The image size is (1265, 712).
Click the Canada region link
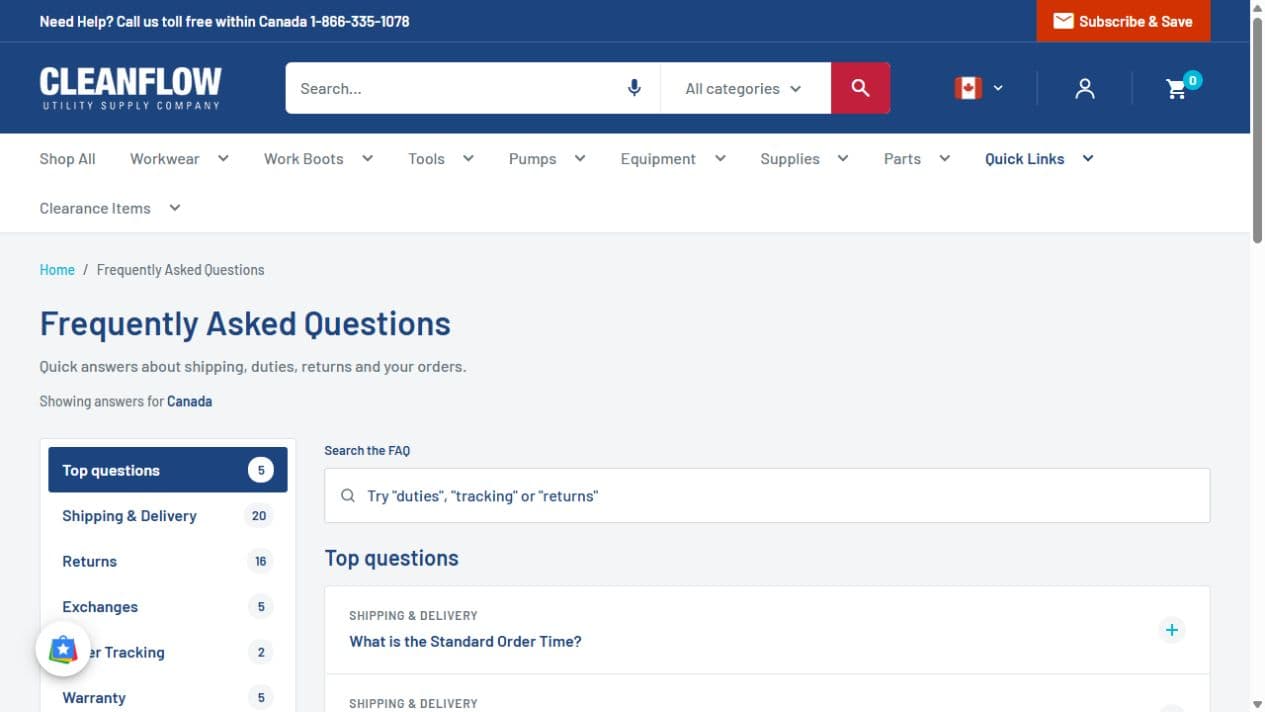click(x=189, y=401)
